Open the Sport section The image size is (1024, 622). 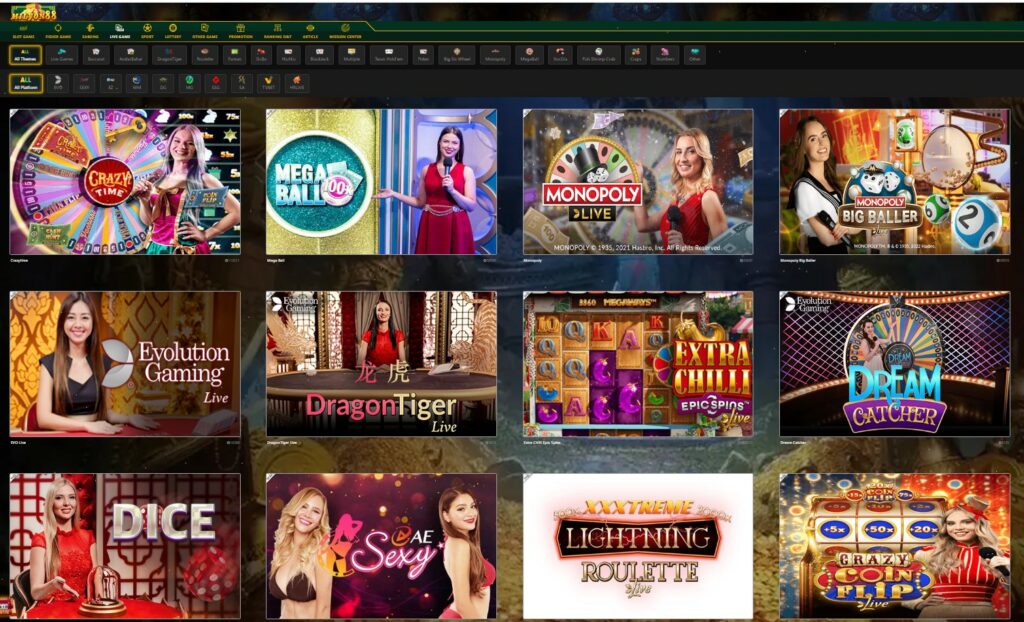click(x=148, y=31)
